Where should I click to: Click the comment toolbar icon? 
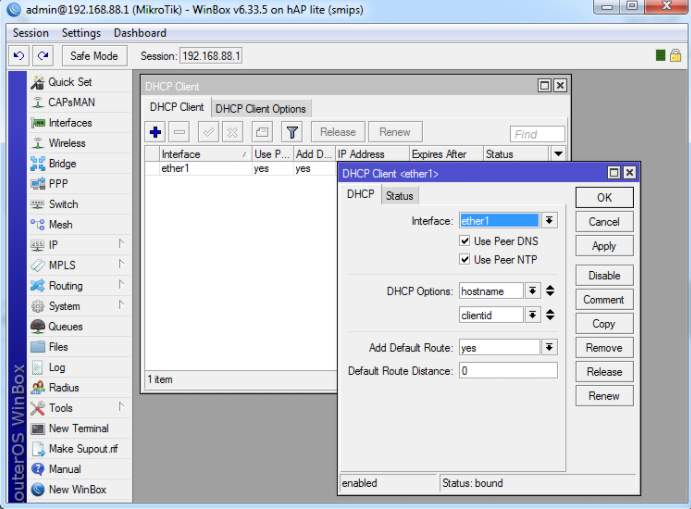coord(262,132)
